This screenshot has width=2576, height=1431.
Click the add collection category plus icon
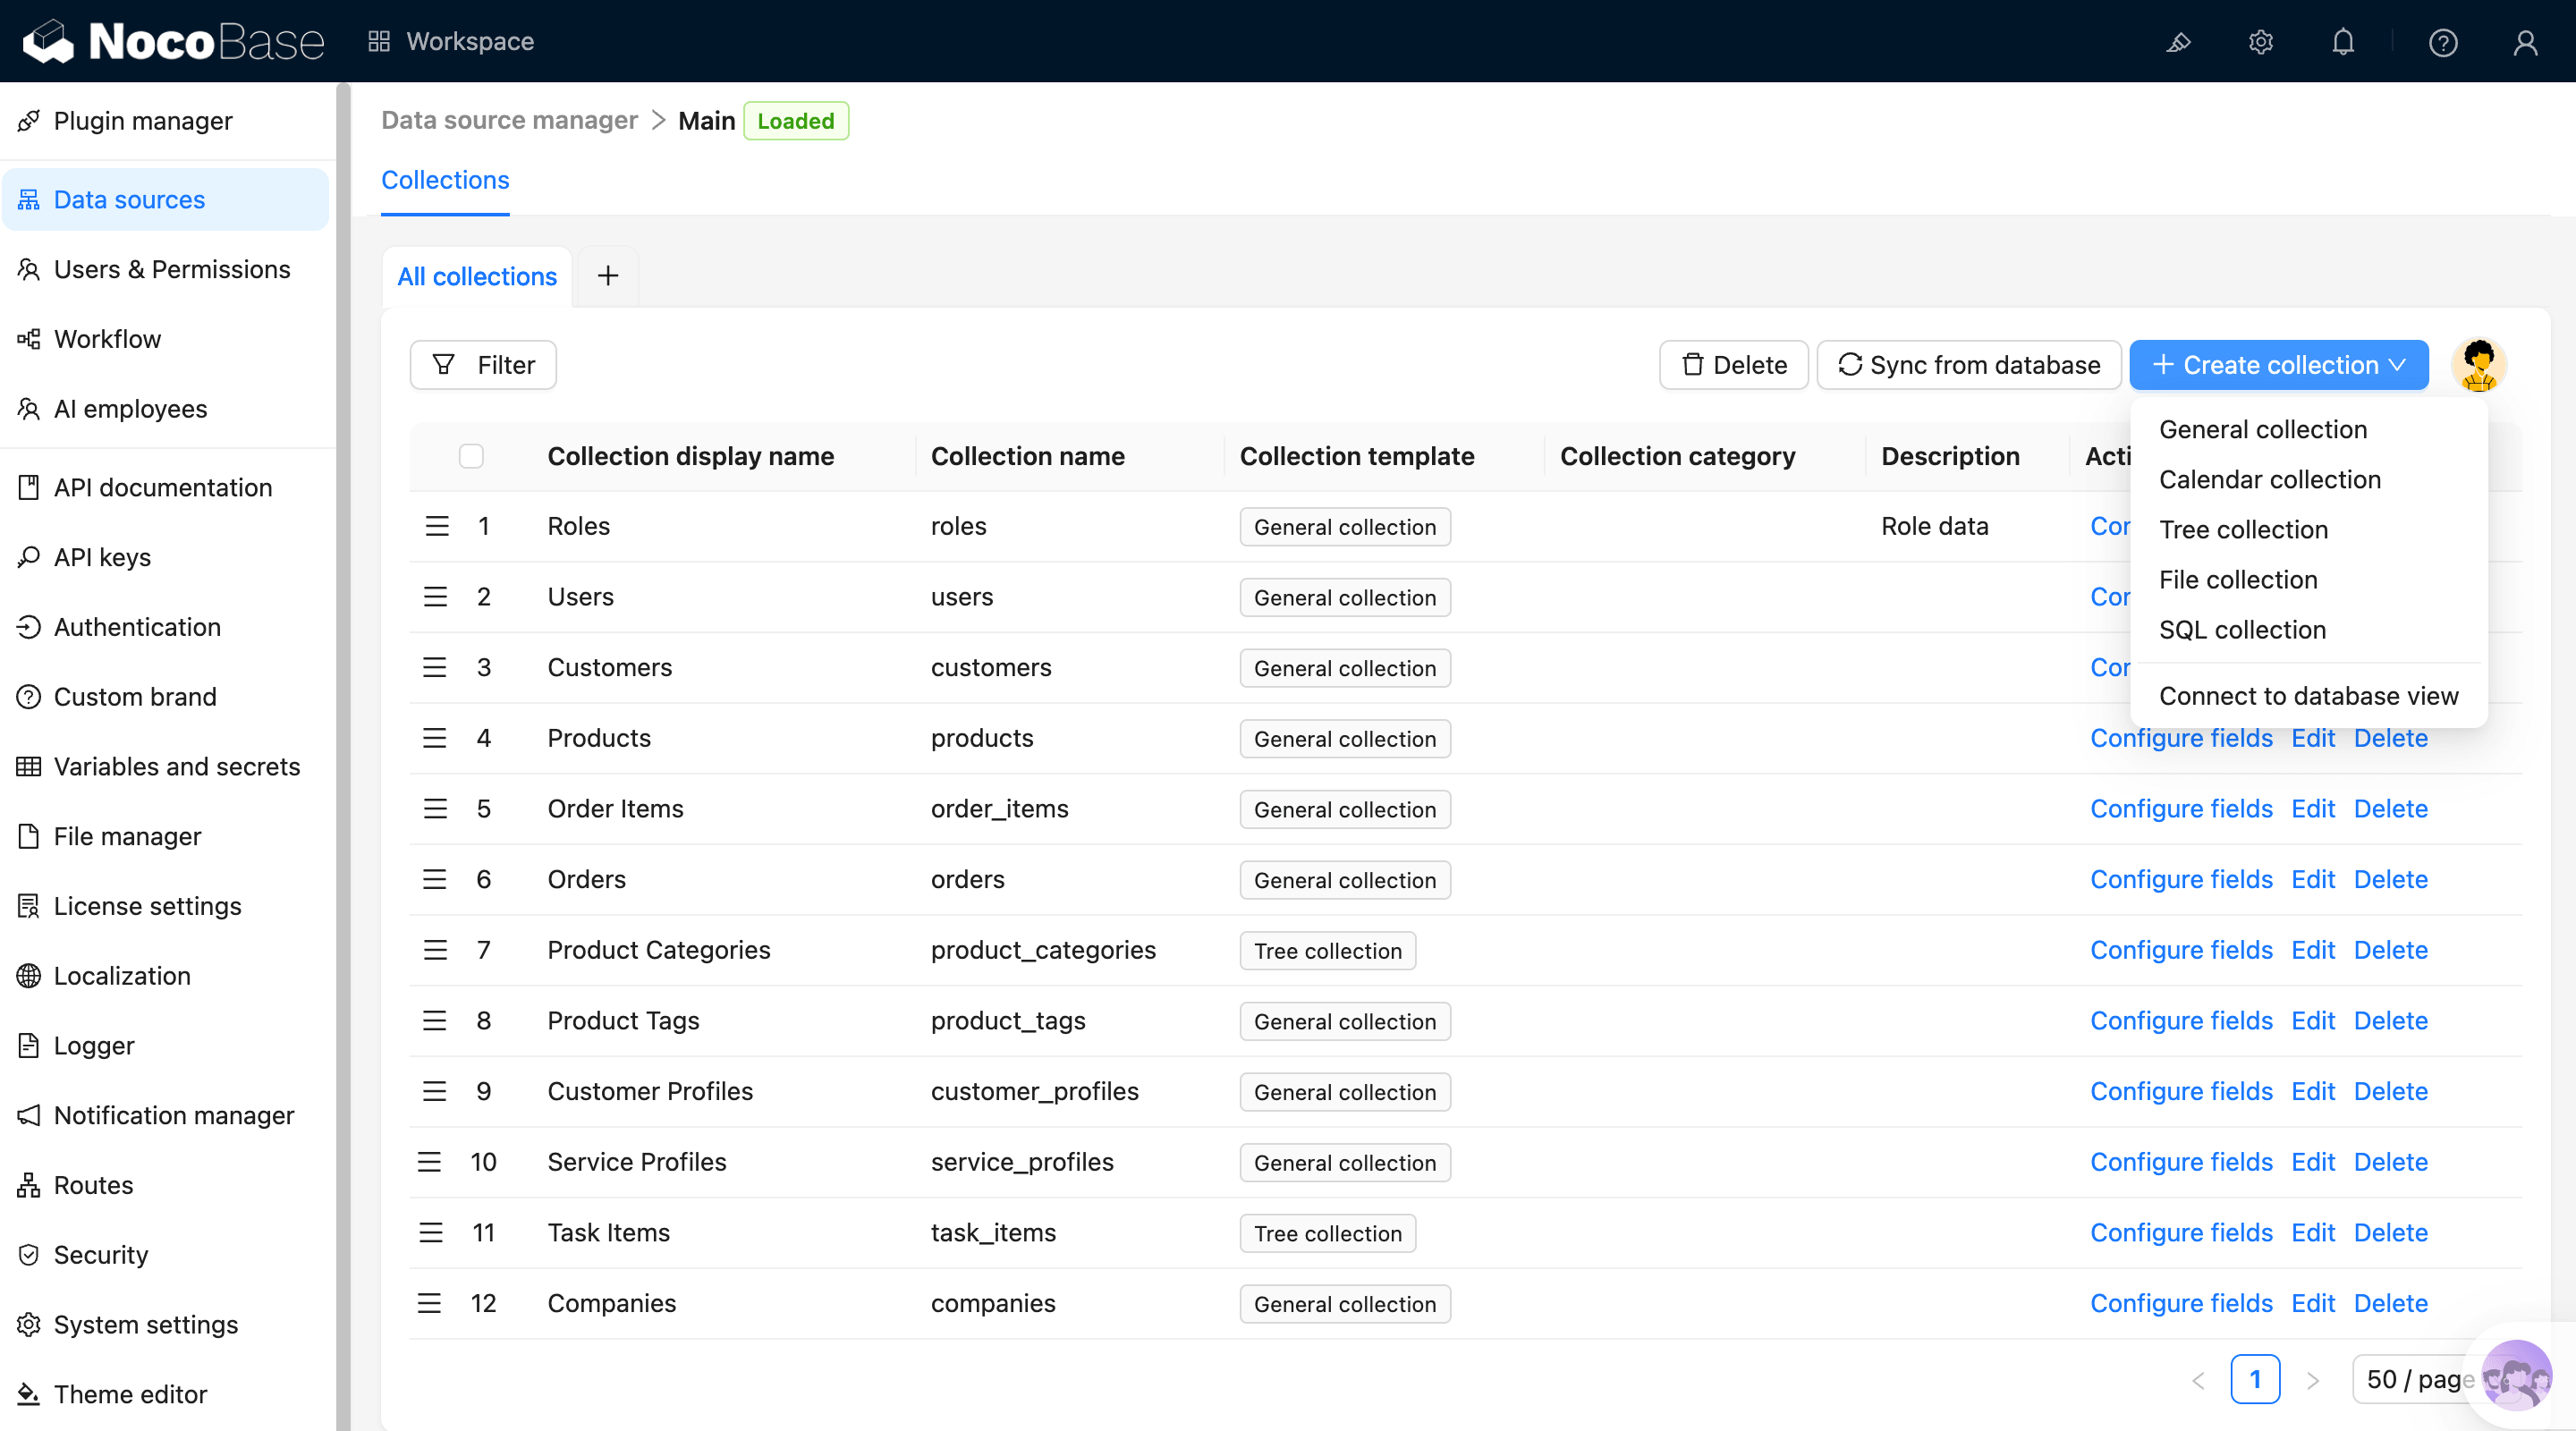pyautogui.click(x=607, y=276)
